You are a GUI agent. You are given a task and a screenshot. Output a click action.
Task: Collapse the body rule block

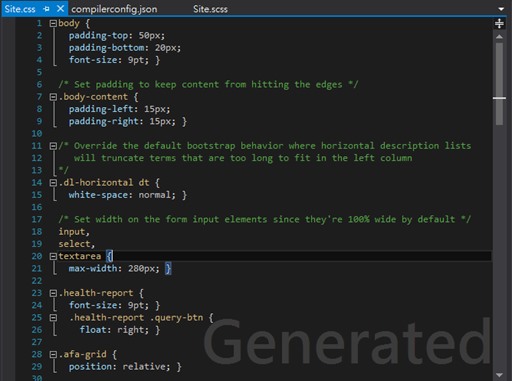(x=53, y=23)
